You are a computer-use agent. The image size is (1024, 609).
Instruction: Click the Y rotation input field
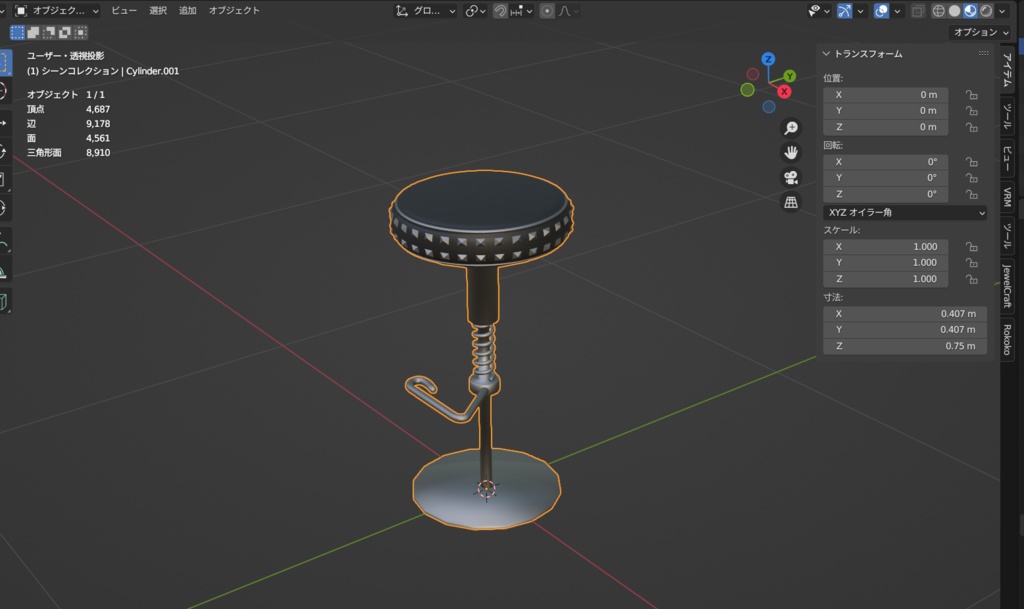[884, 177]
